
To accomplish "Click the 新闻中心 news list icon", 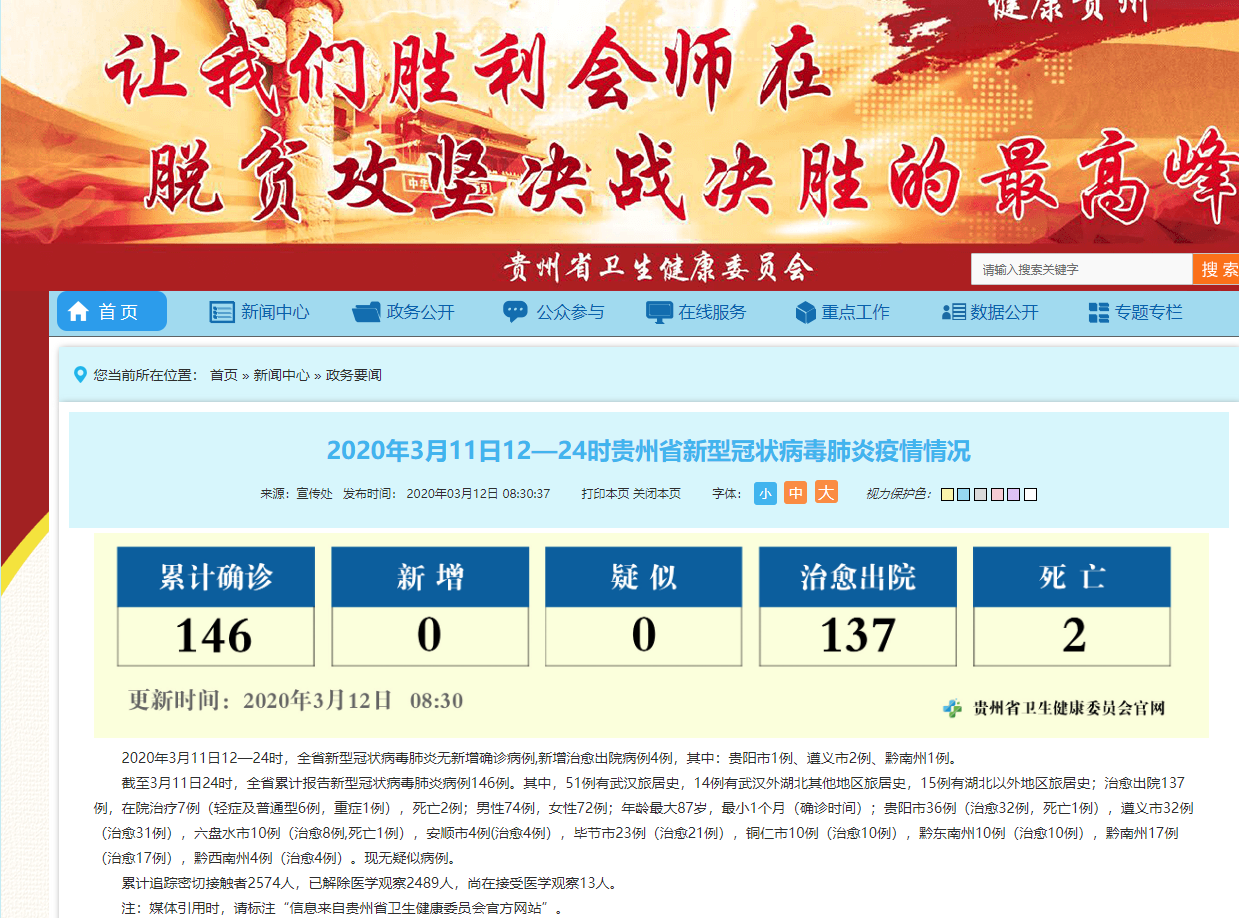I will tap(221, 312).
